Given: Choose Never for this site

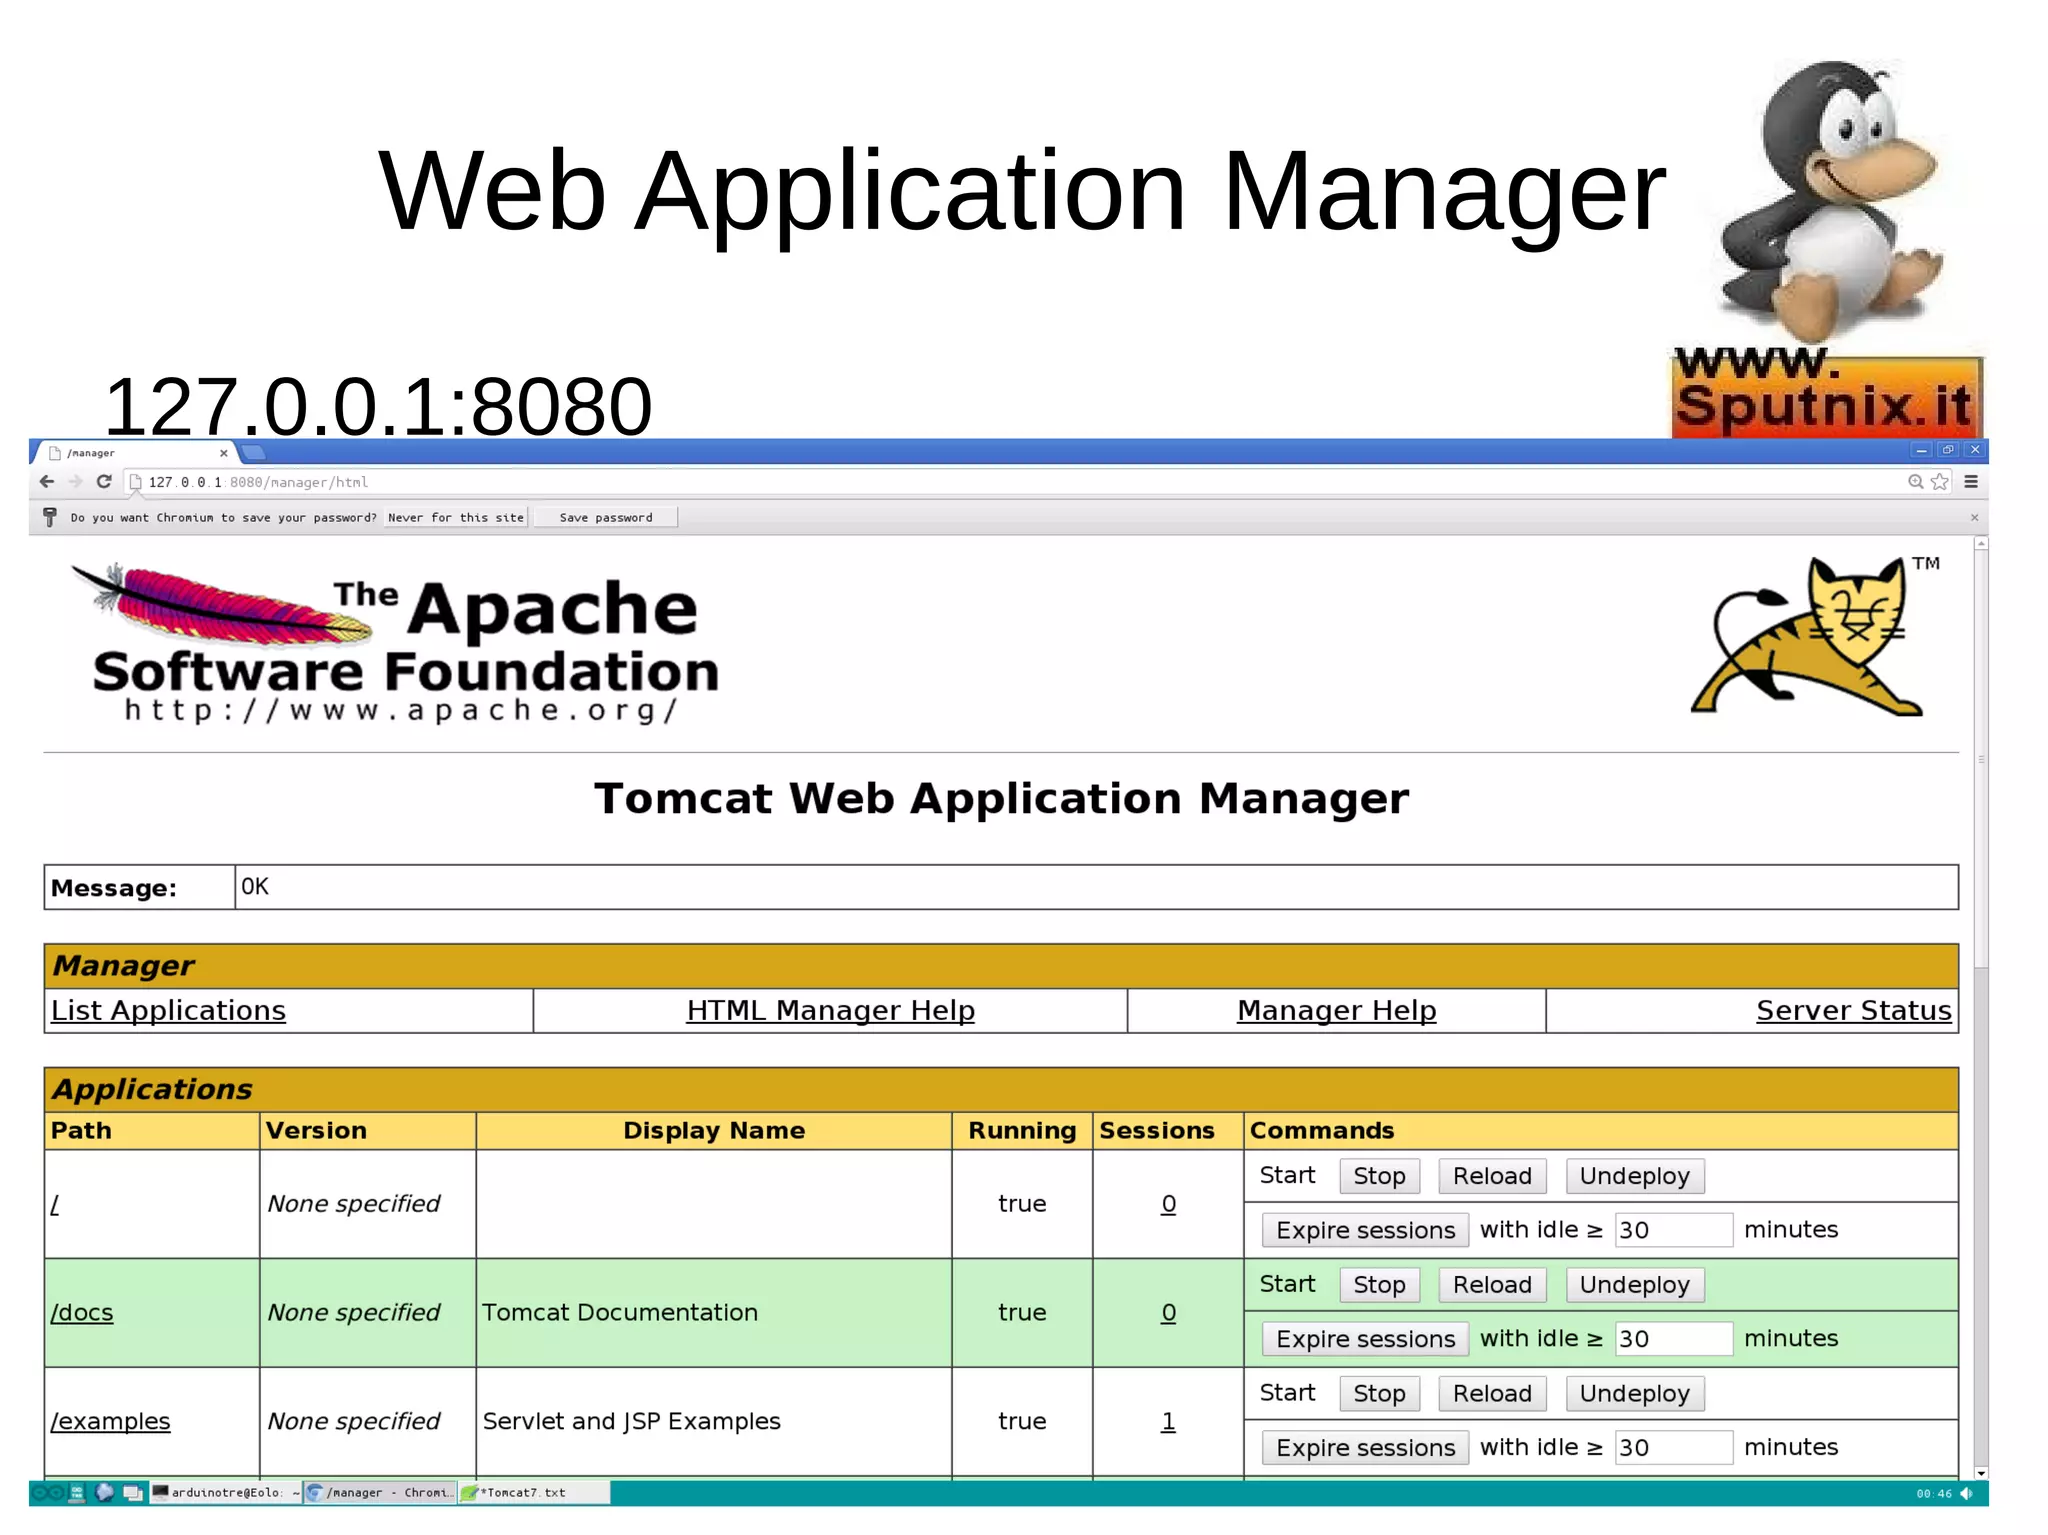Looking at the screenshot, I should tap(455, 518).
